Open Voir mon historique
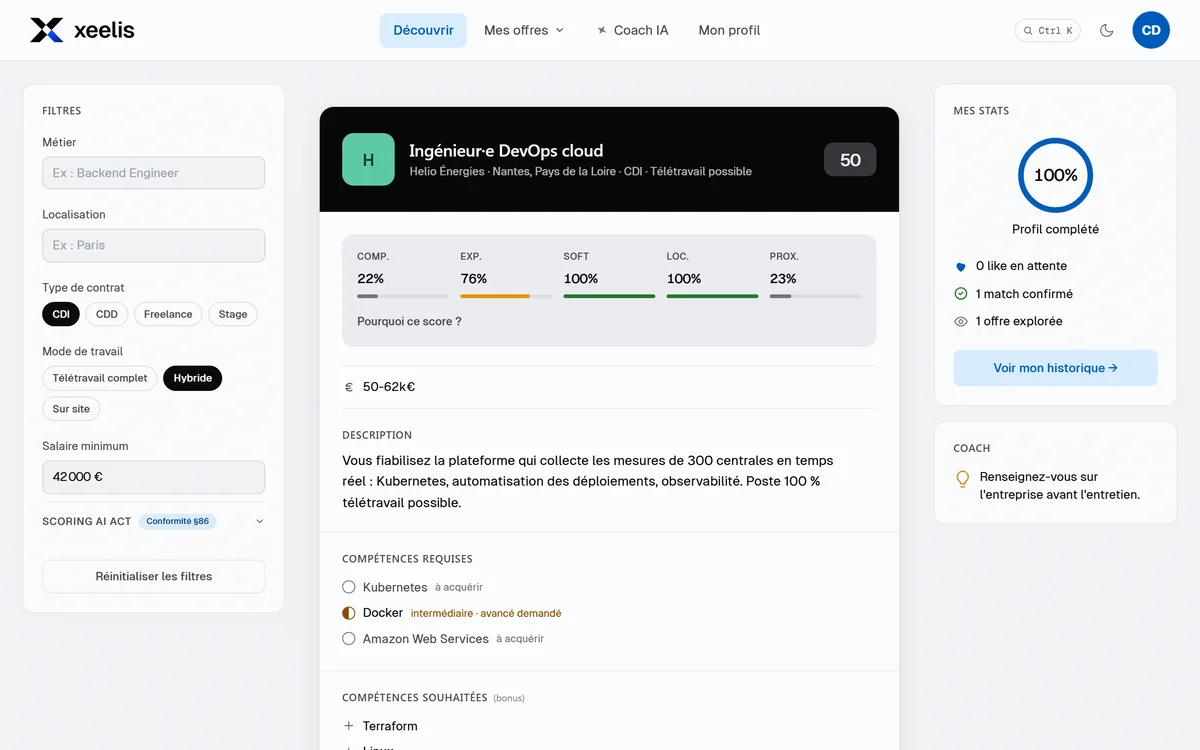 (x=1055, y=368)
